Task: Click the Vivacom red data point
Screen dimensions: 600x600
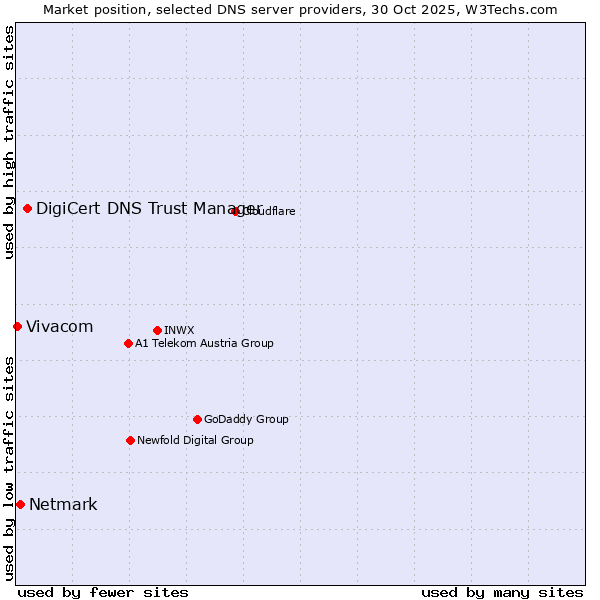Action: click(x=17, y=326)
